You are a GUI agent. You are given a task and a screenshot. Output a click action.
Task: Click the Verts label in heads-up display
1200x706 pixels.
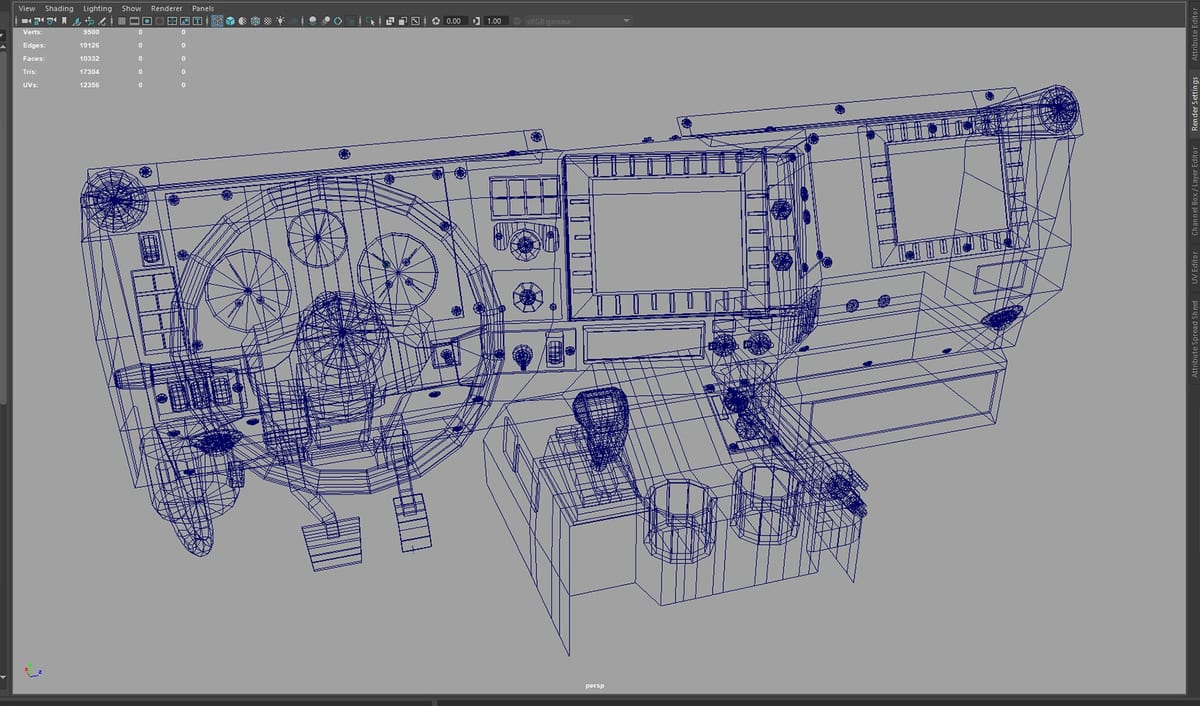tap(32, 32)
